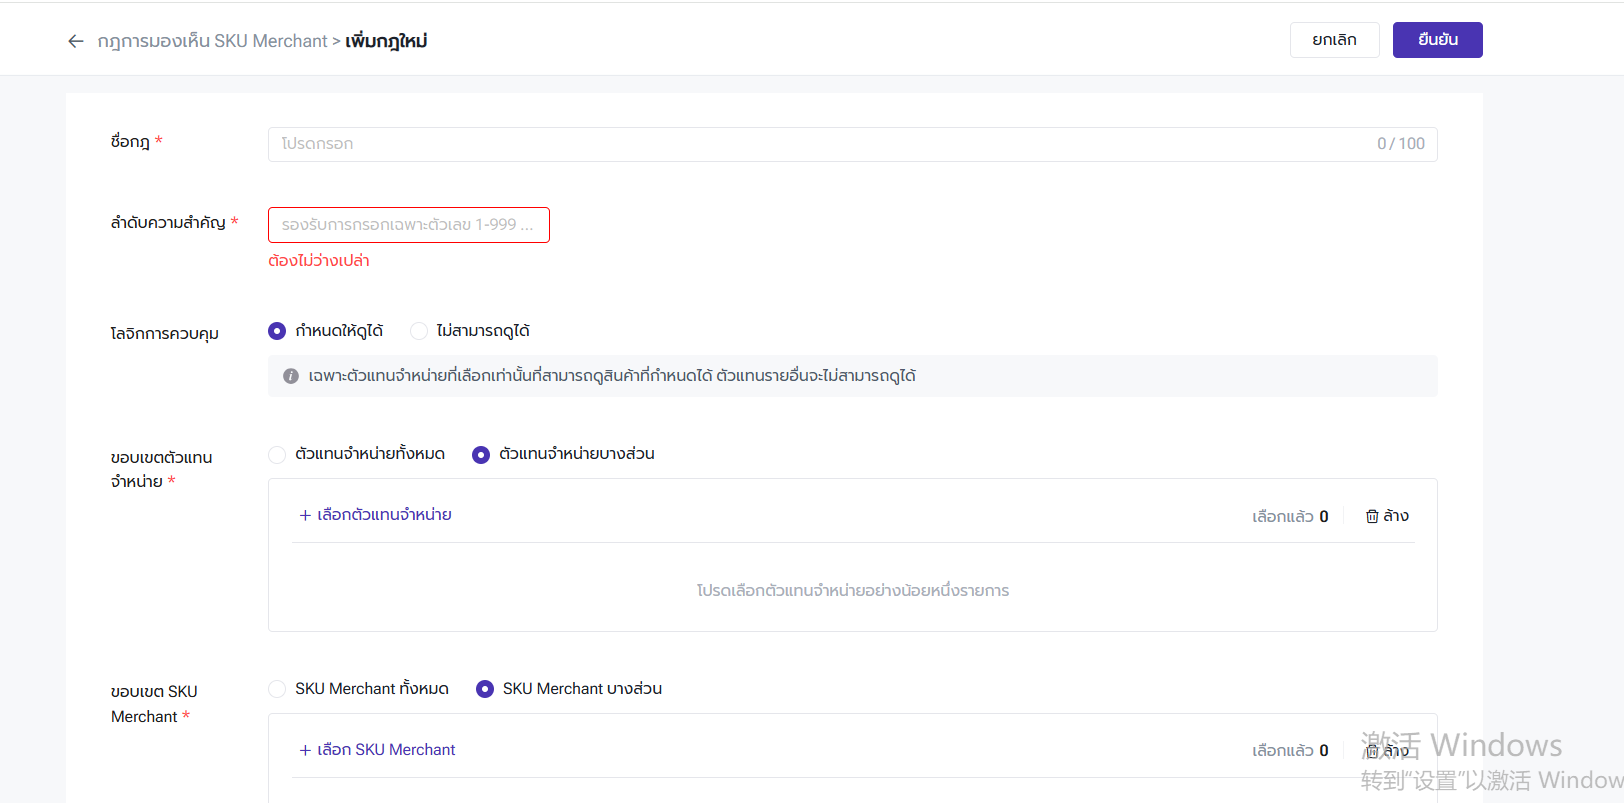Click the plus icon beside เลือก SKU Merchant
This screenshot has height=803, width=1624.
(x=305, y=750)
